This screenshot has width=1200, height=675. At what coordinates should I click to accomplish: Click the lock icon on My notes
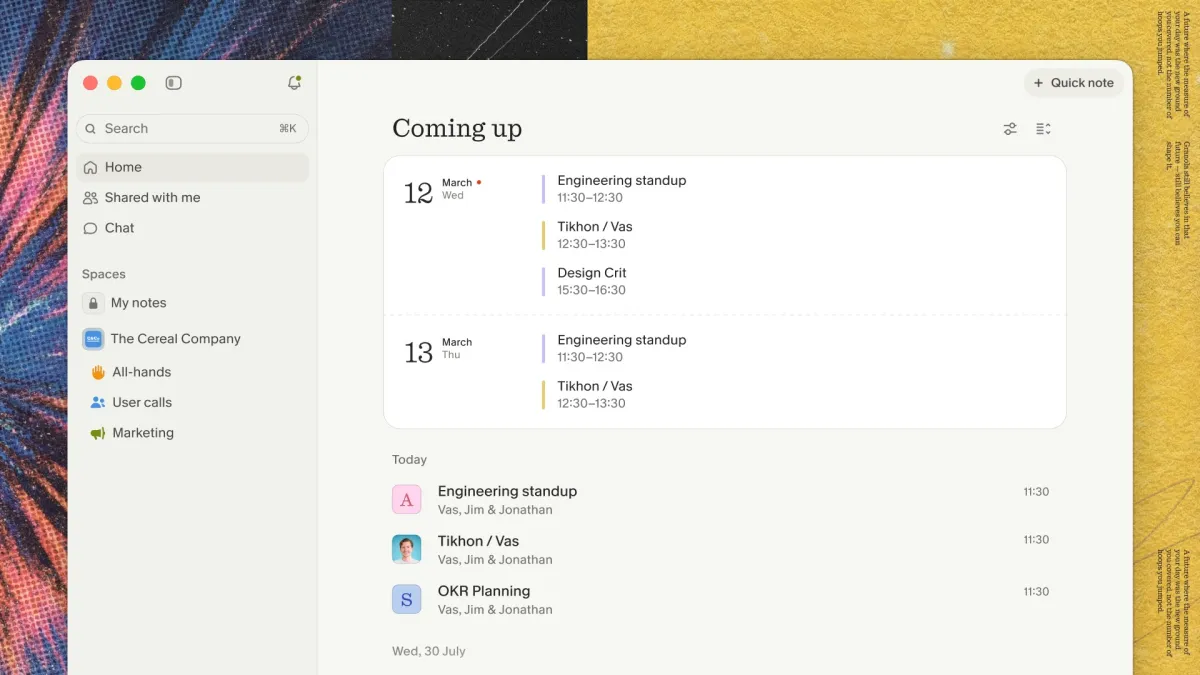pos(92,303)
